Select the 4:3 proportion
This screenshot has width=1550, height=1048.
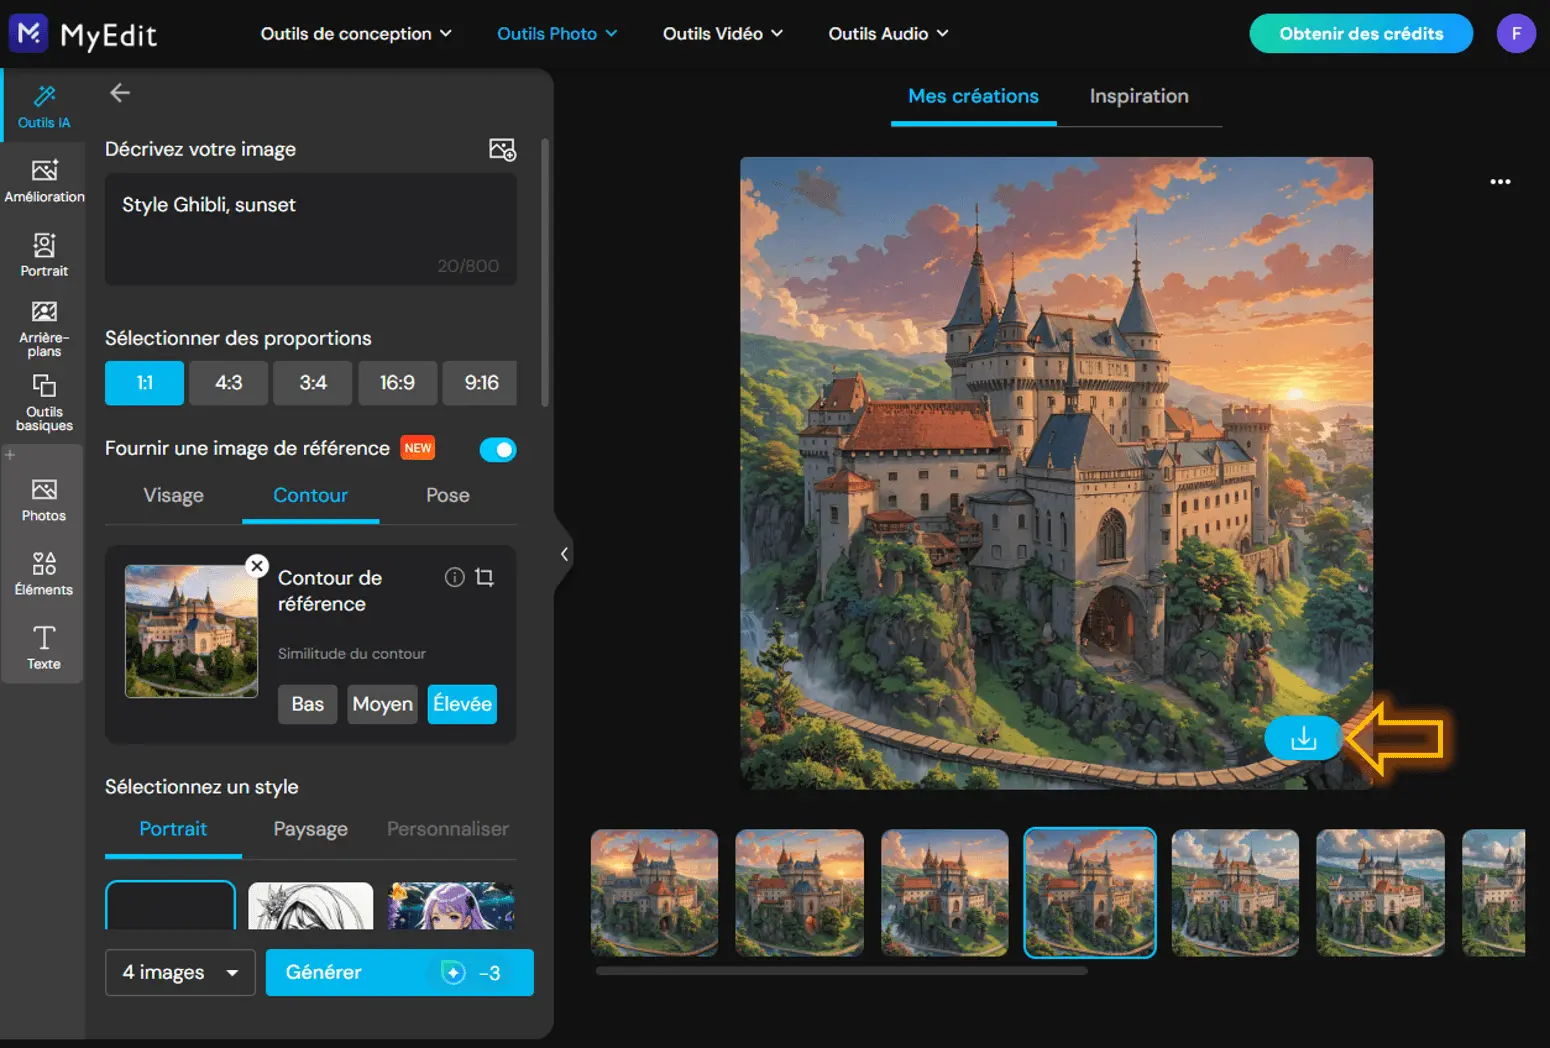pyautogui.click(x=229, y=383)
